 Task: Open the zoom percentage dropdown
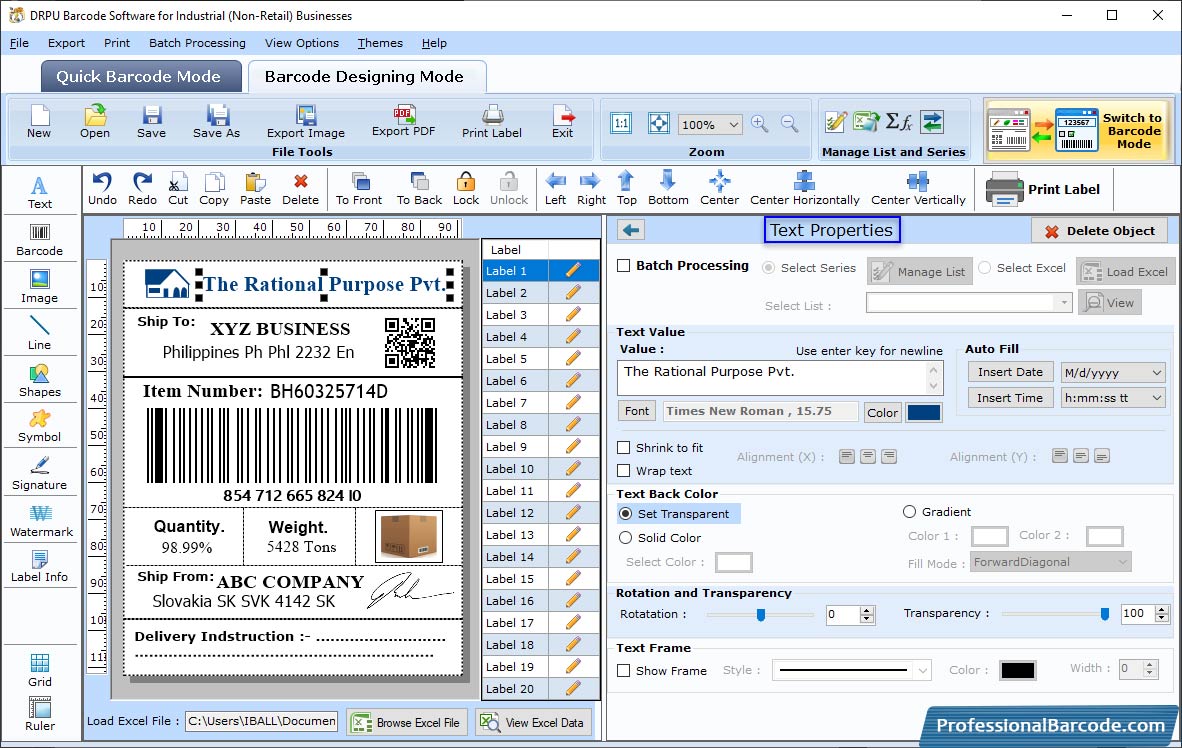tap(733, 124)
